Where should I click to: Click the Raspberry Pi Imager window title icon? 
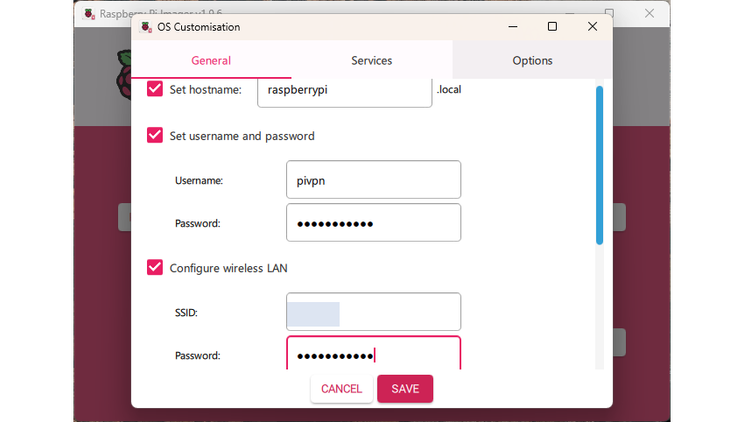[89, 14]
